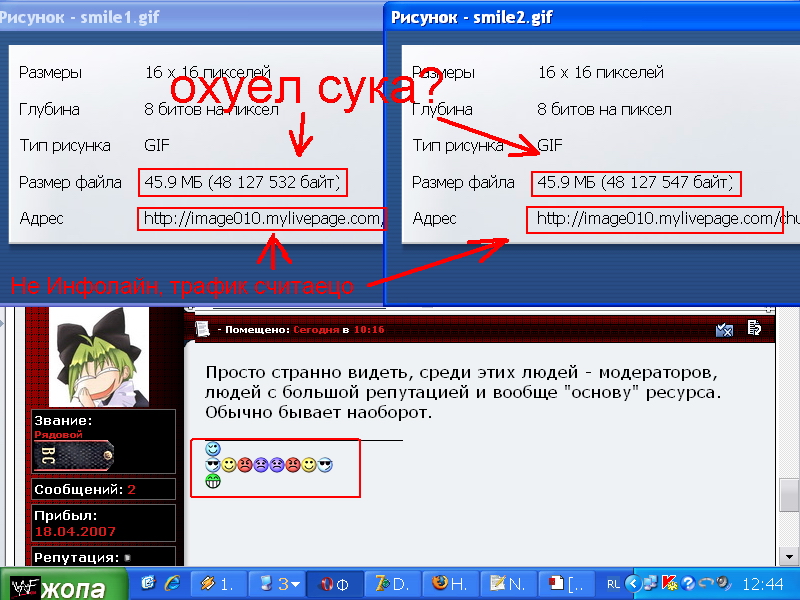Image resolution: width=800 pixels, height=600 pixels.
Task: Switch to the Opera taskbar window
Action: click(x=334, y=583)
